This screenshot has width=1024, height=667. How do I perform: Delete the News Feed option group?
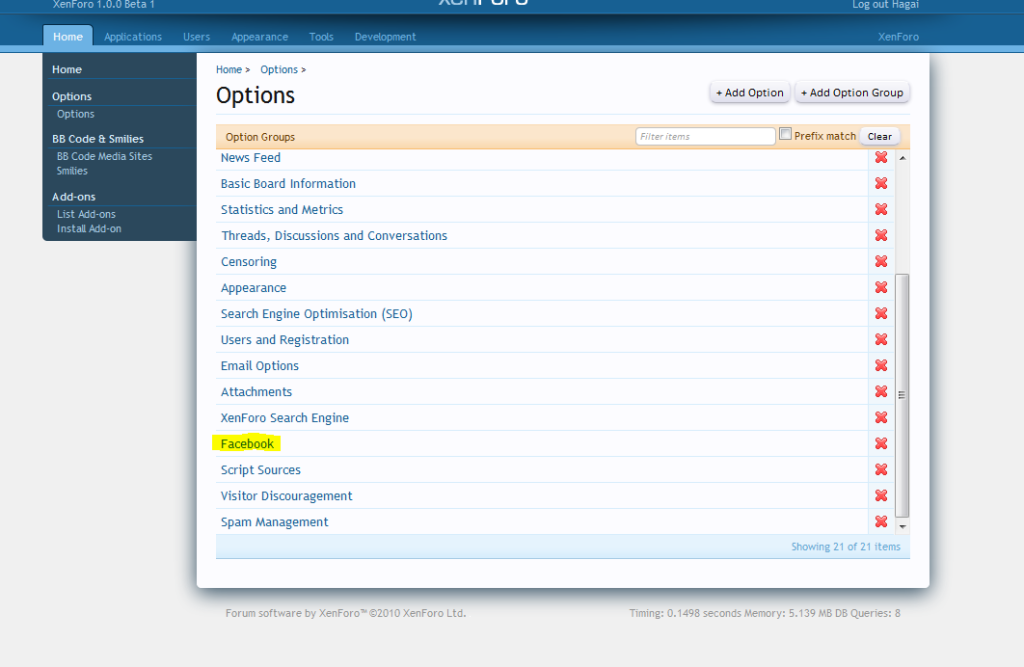[881, 157]
